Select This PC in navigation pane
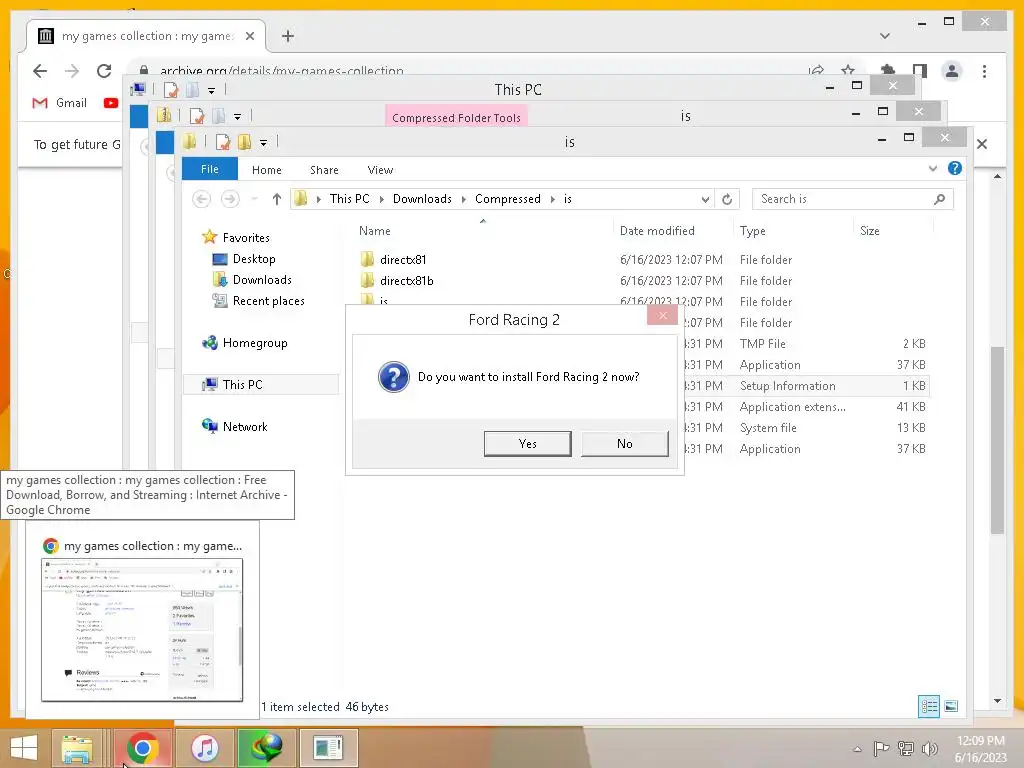1024x768 pixels. (x=242, y=385)
